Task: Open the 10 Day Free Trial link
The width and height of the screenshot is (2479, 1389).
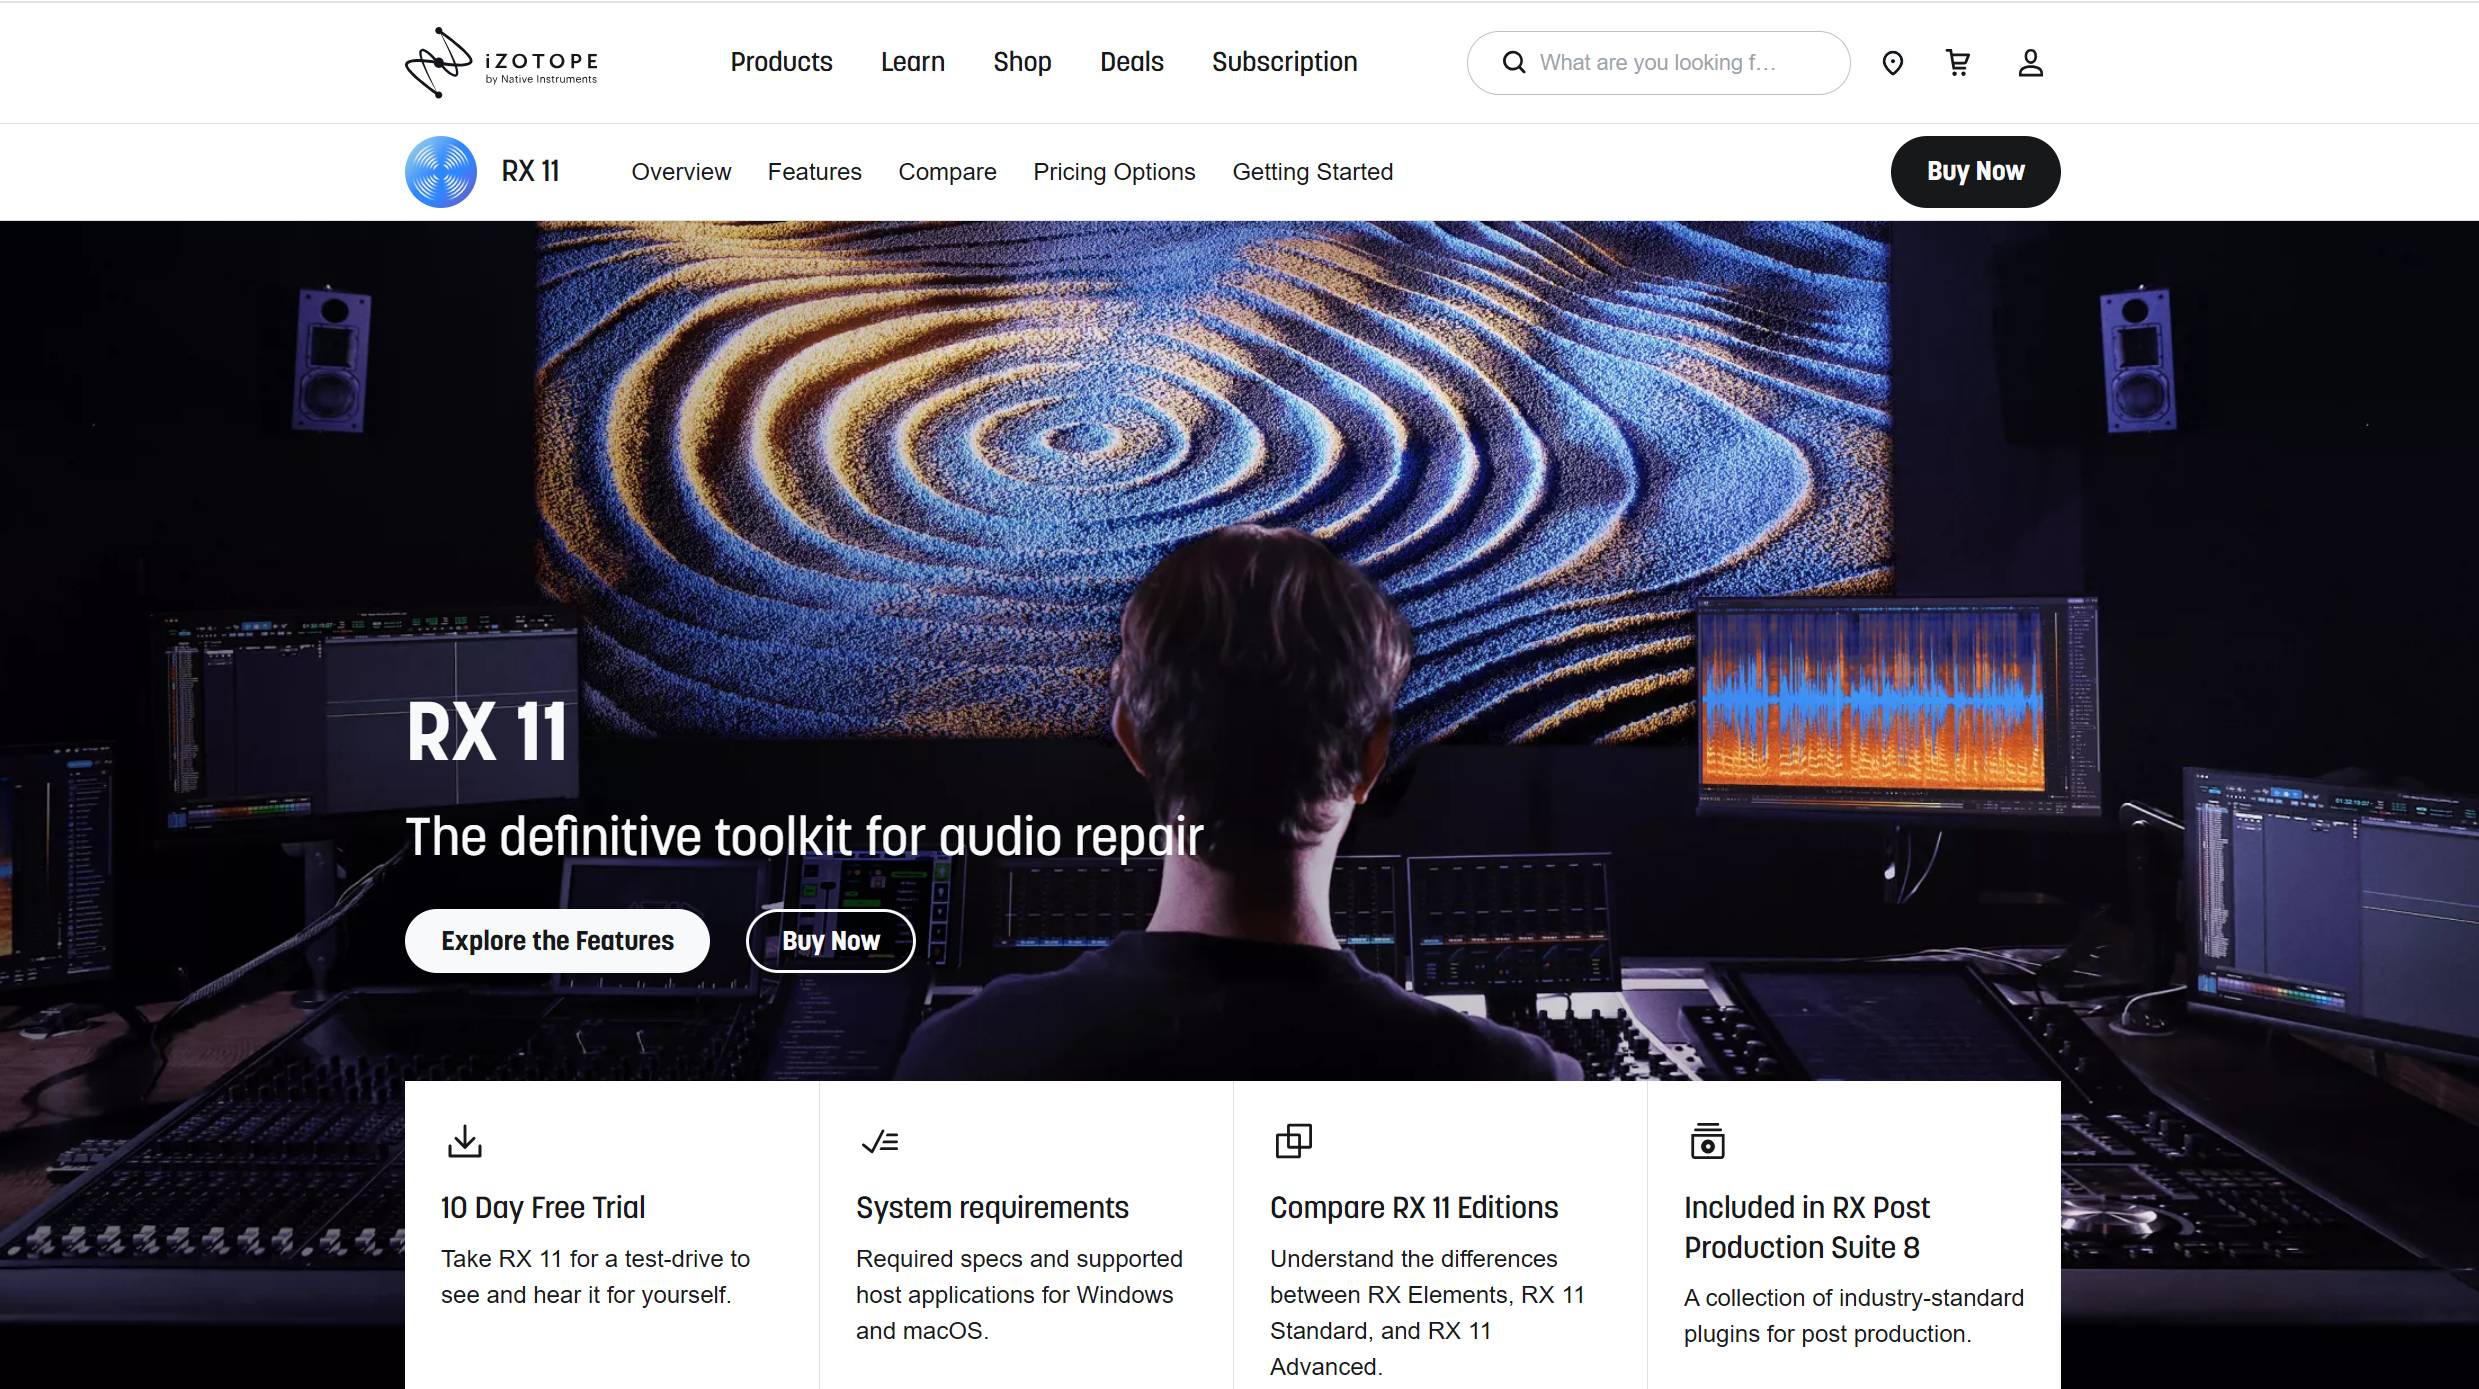Action: [543, 1207]
